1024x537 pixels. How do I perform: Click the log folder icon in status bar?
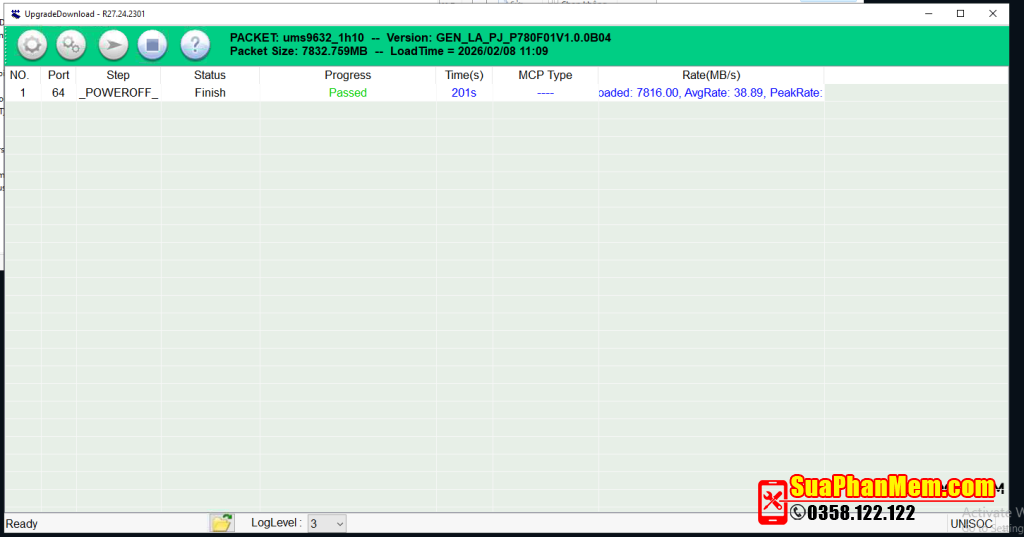pos(221,523)
